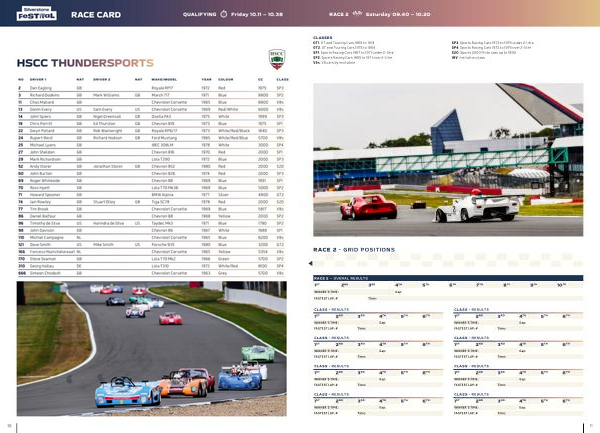Select driver name Tim Brook
The image size is (600, 433).
tap(39, 209)
